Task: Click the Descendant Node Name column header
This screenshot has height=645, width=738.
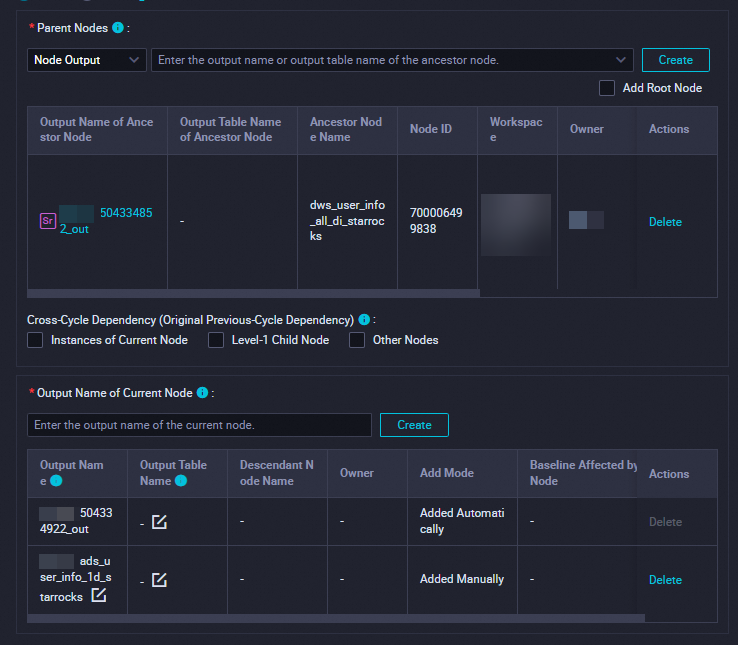Action: [277, 473]
